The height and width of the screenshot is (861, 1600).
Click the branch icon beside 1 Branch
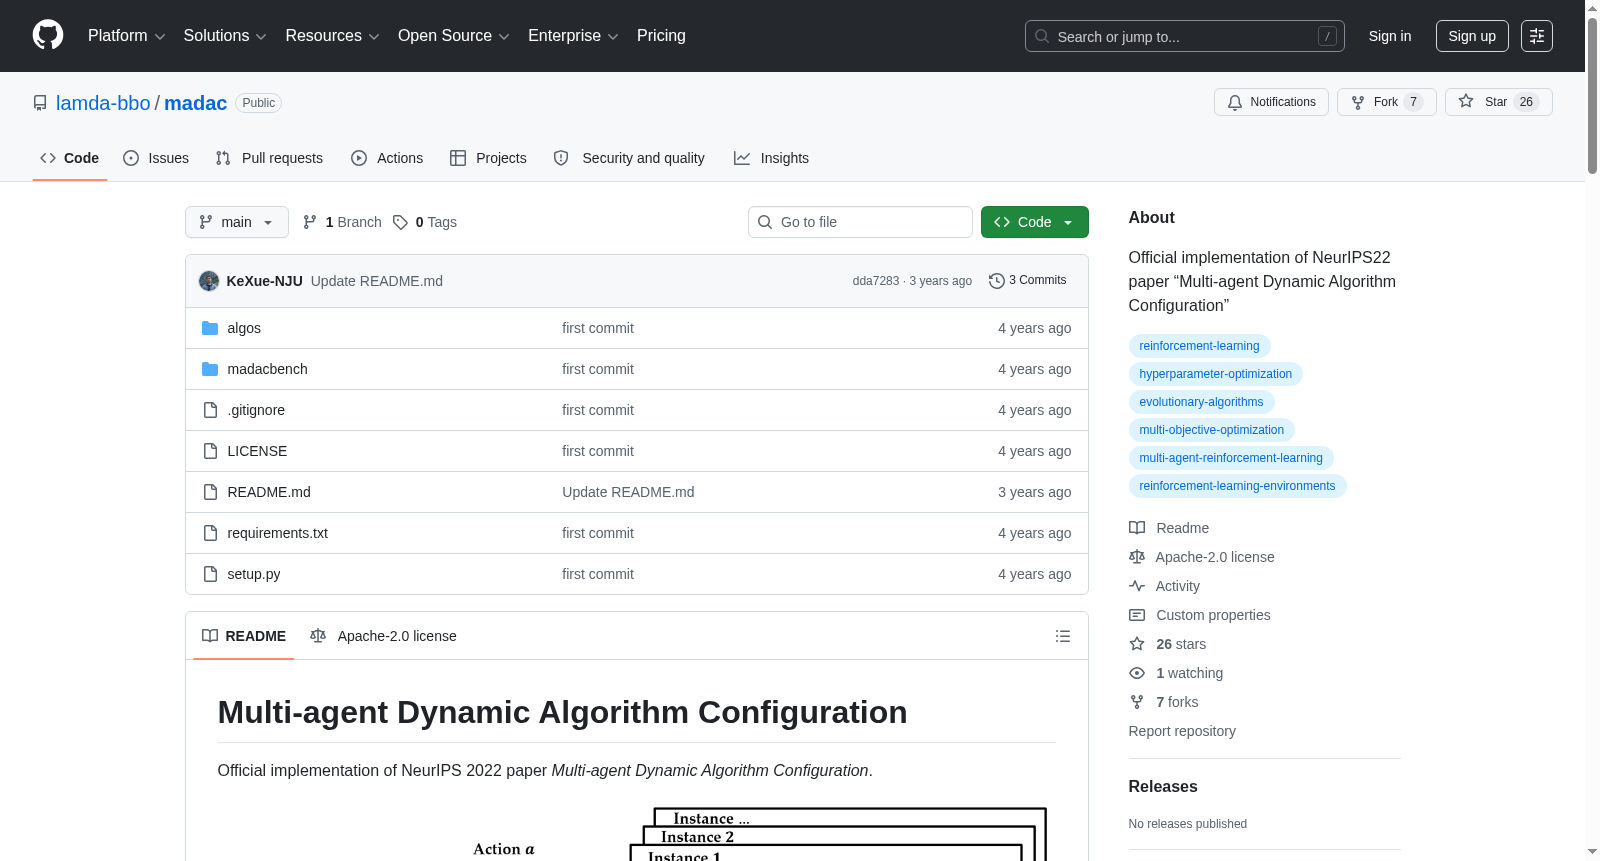310,222
